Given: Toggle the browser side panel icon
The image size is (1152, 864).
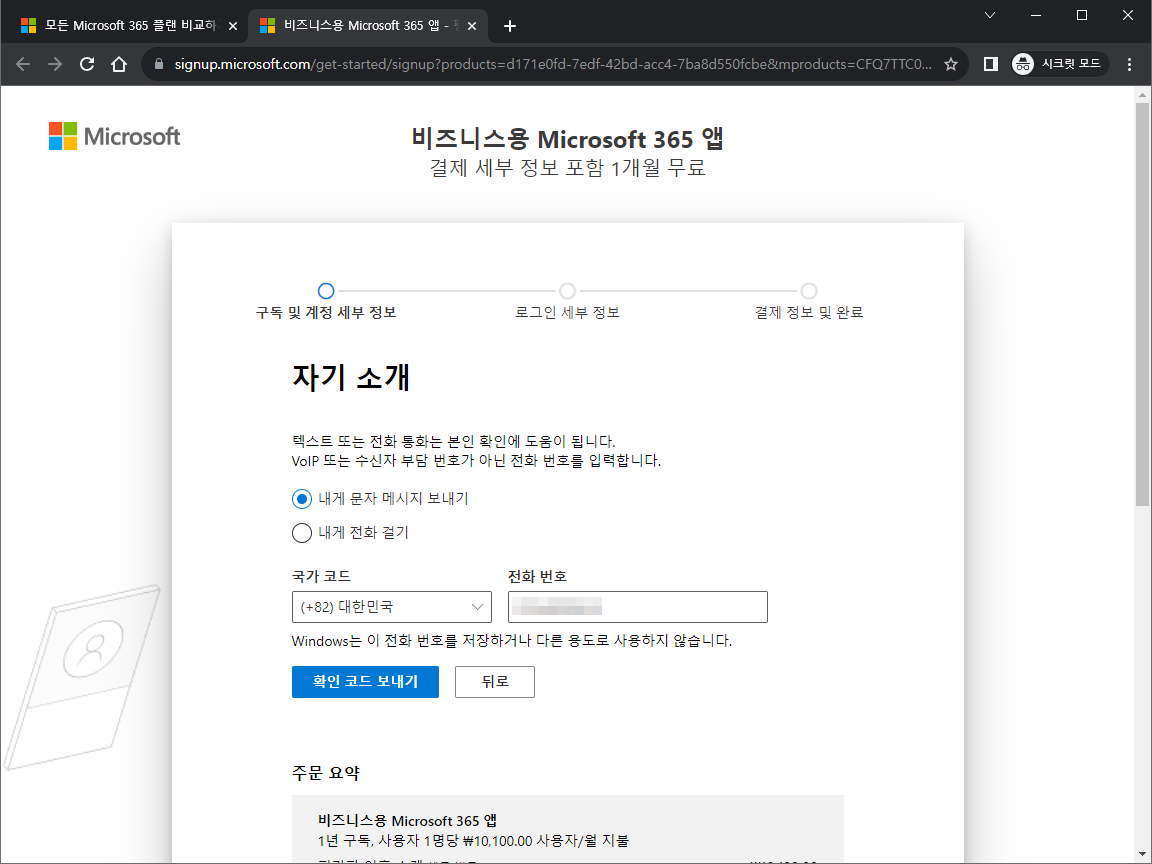Looking at the screenshot, I should [x=990, y=65].
